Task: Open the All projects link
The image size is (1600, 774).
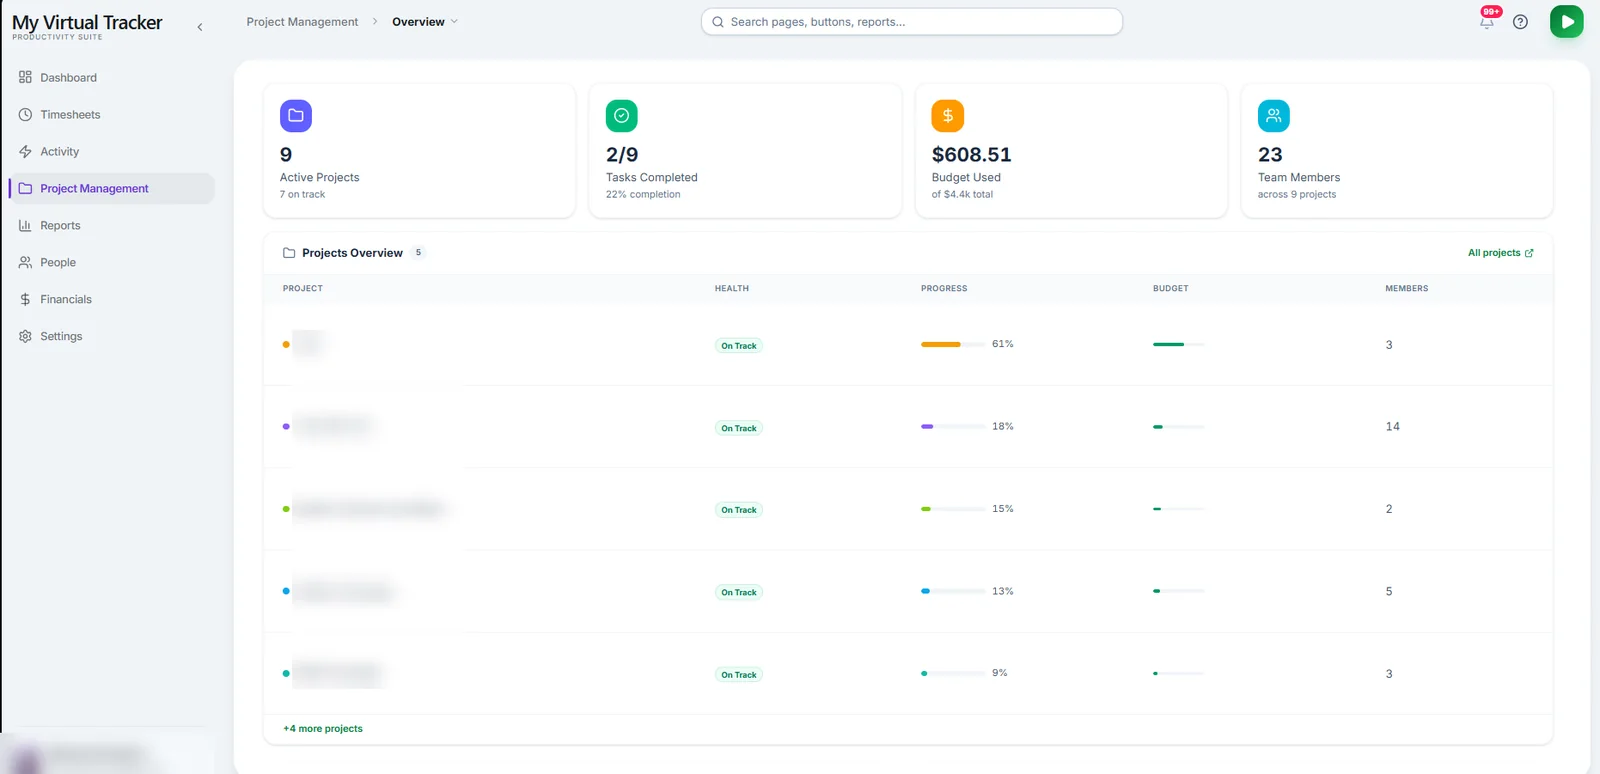Action: (1500, 253)
